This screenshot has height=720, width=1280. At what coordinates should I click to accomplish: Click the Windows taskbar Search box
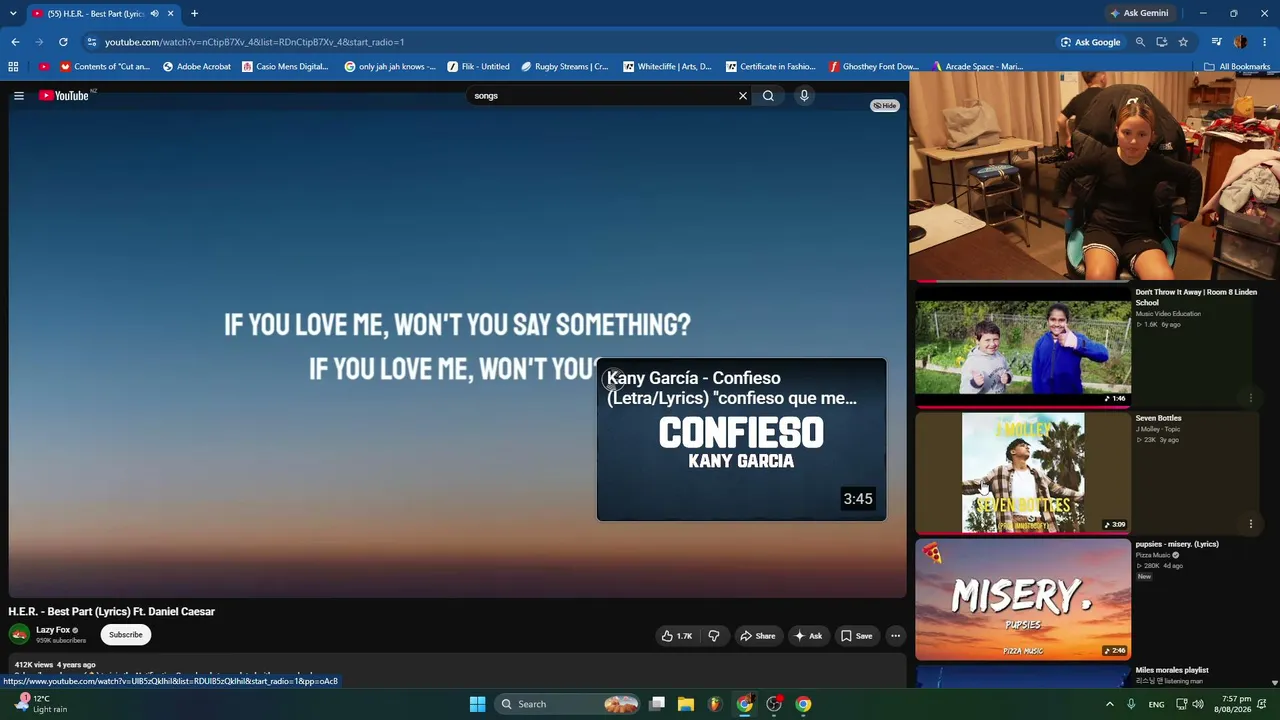[568, 704]
